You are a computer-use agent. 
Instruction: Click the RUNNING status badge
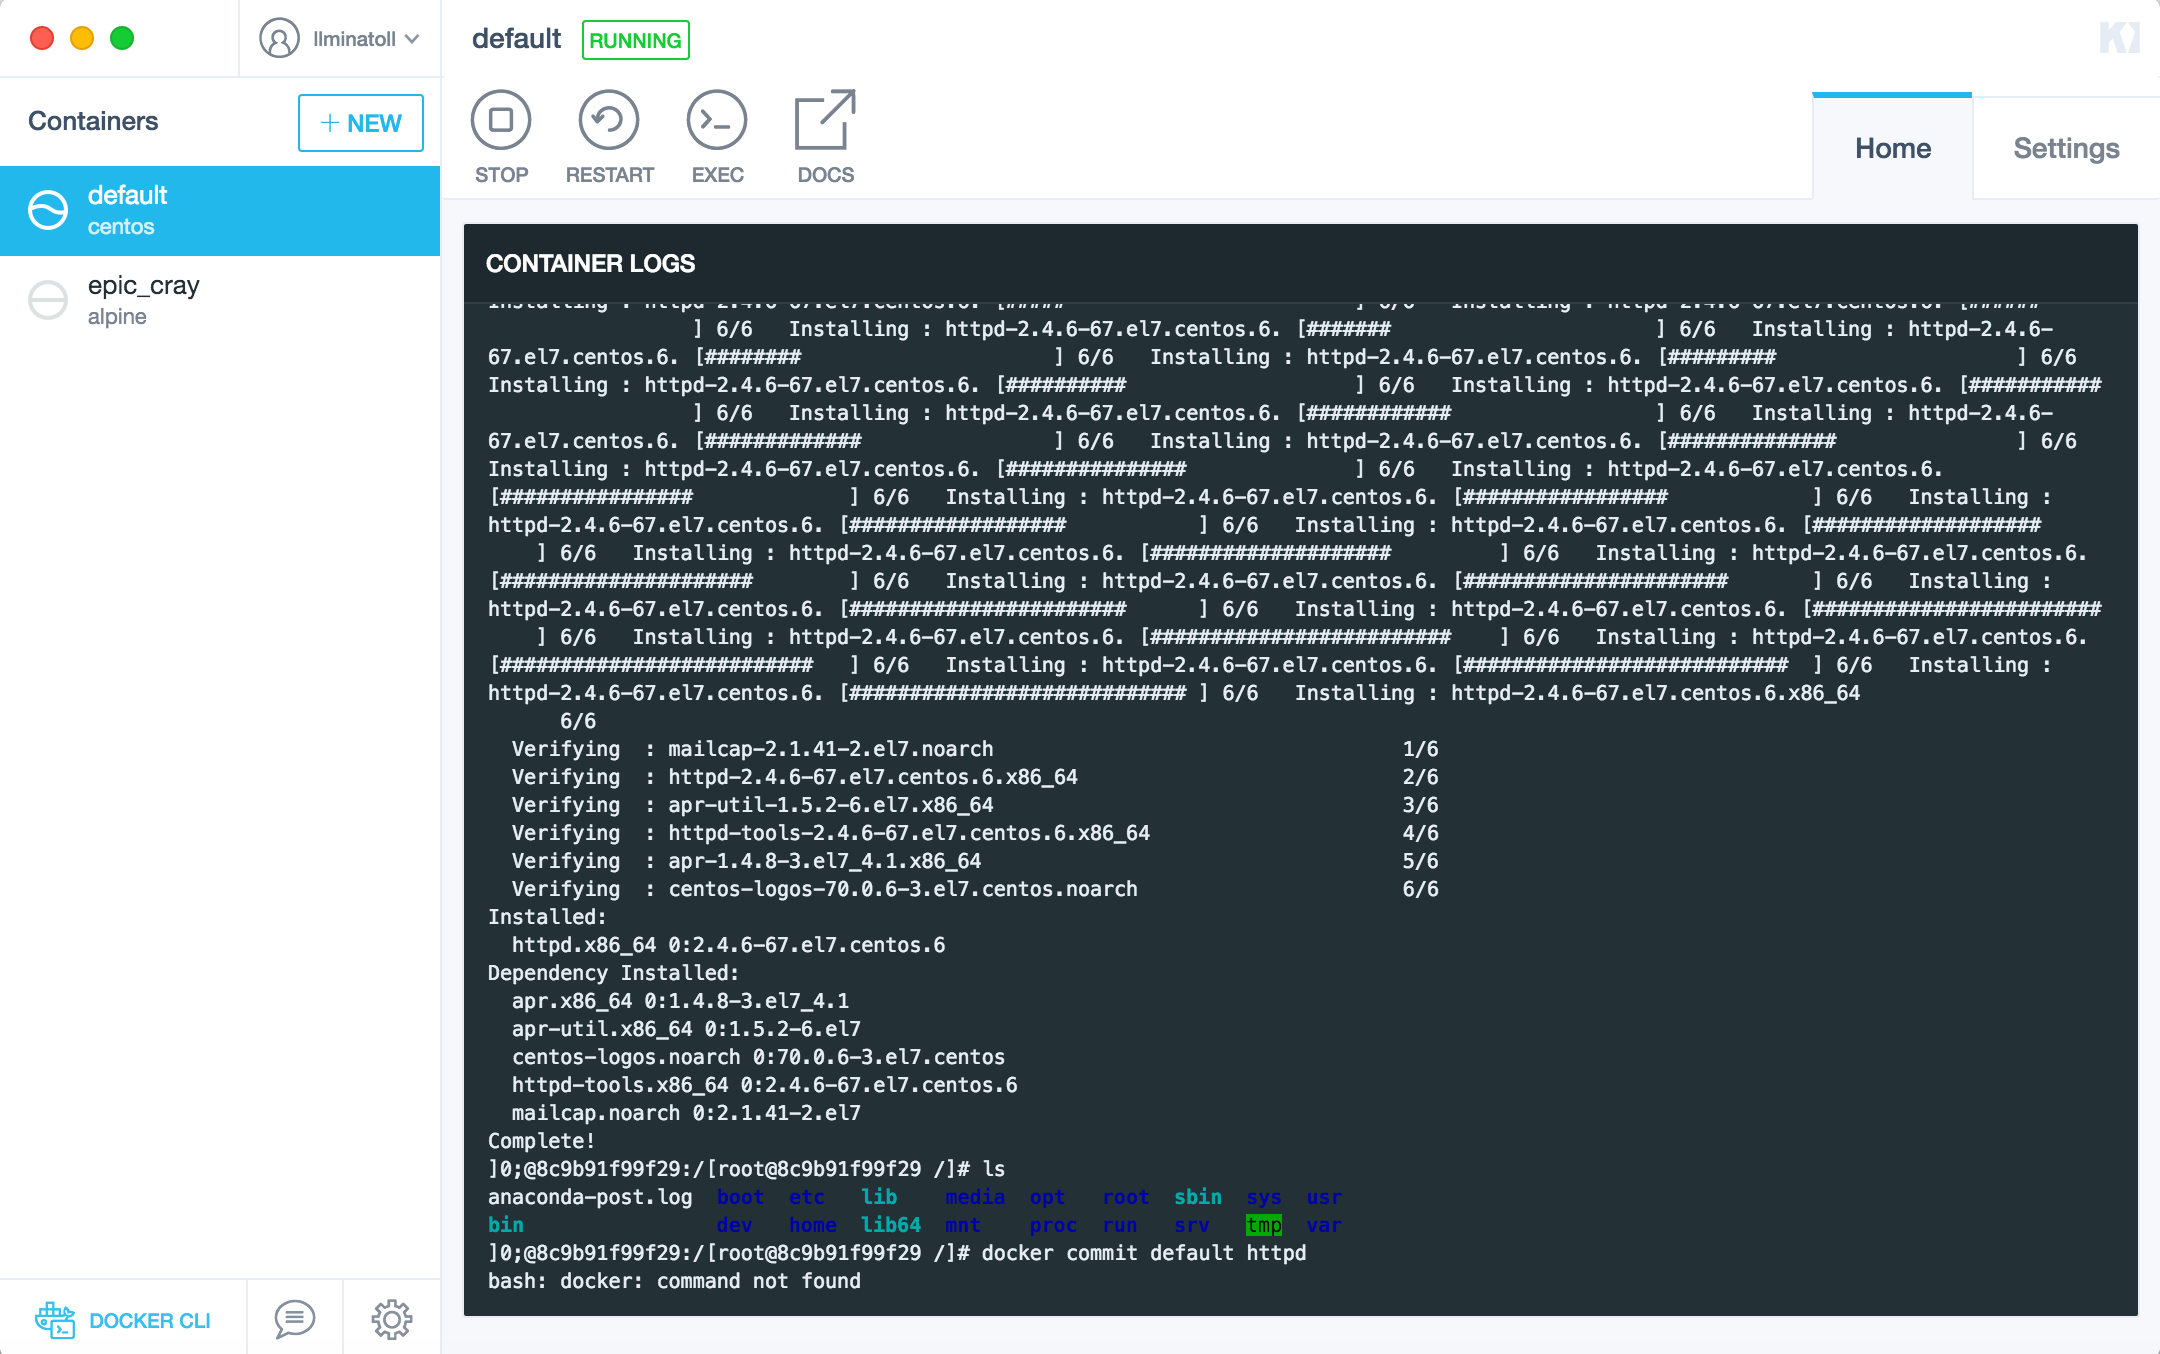pos(635,40)
